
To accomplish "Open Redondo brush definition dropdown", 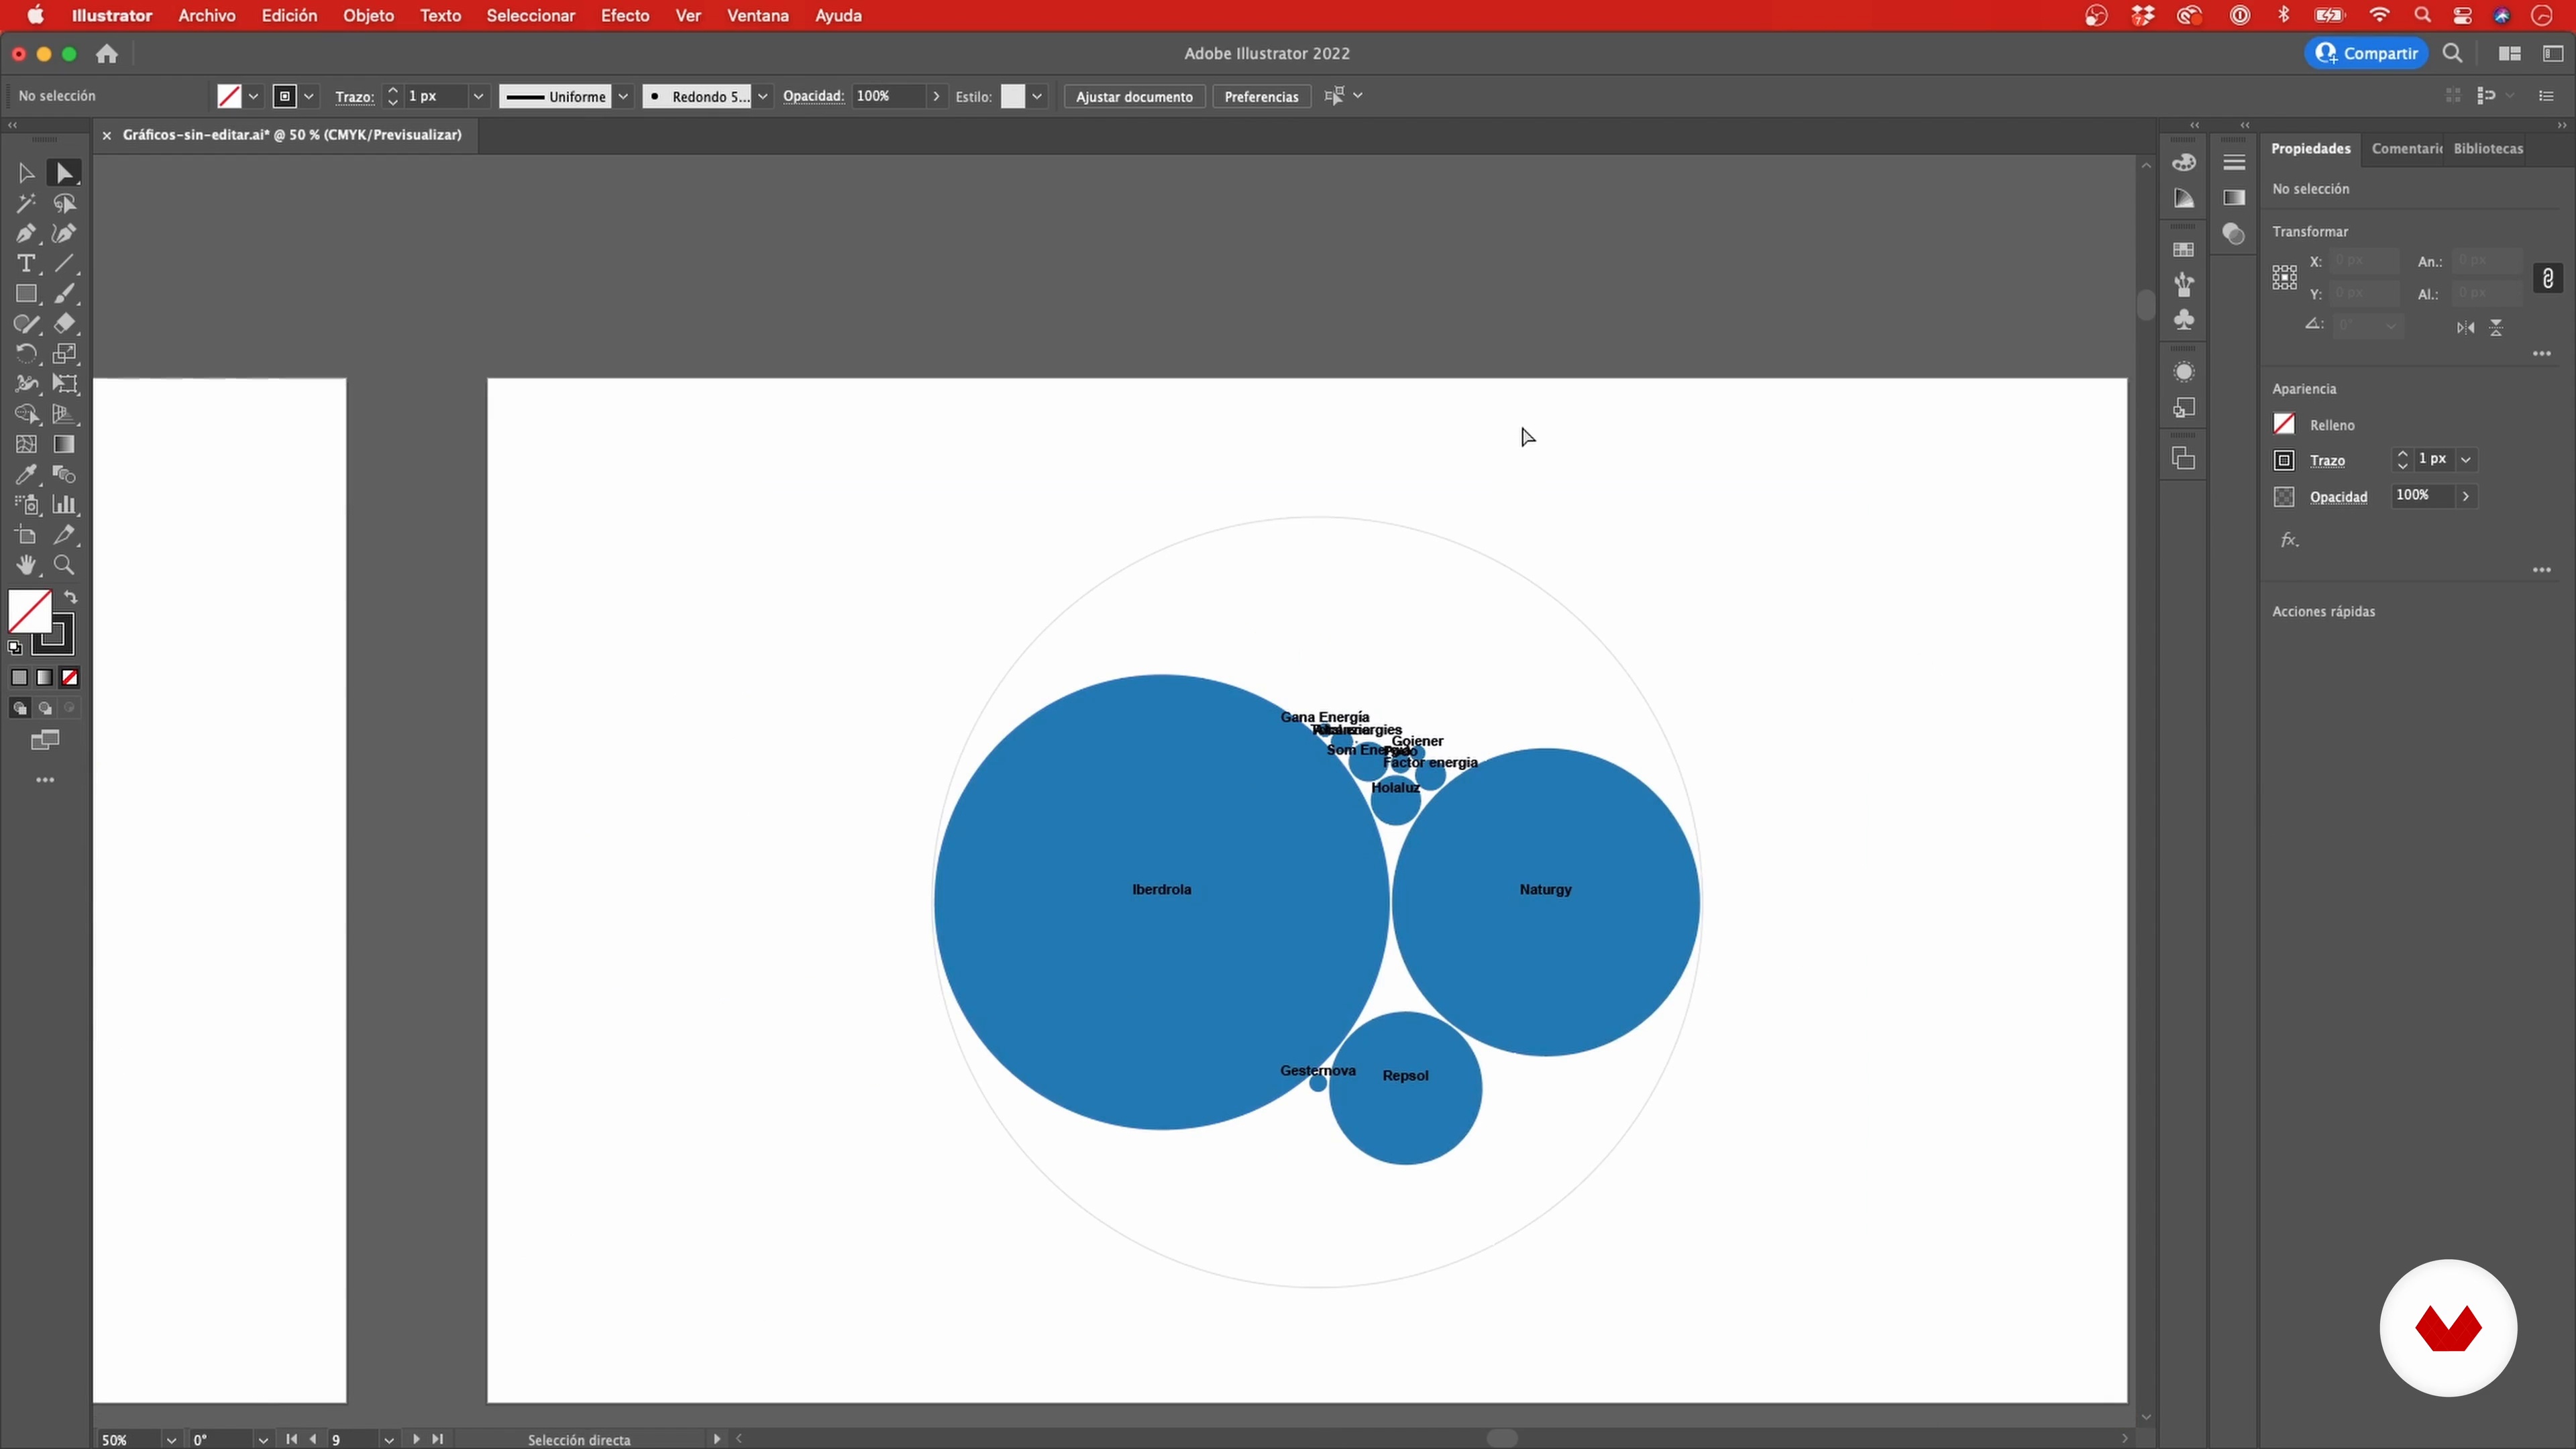I will pos(763,96).
